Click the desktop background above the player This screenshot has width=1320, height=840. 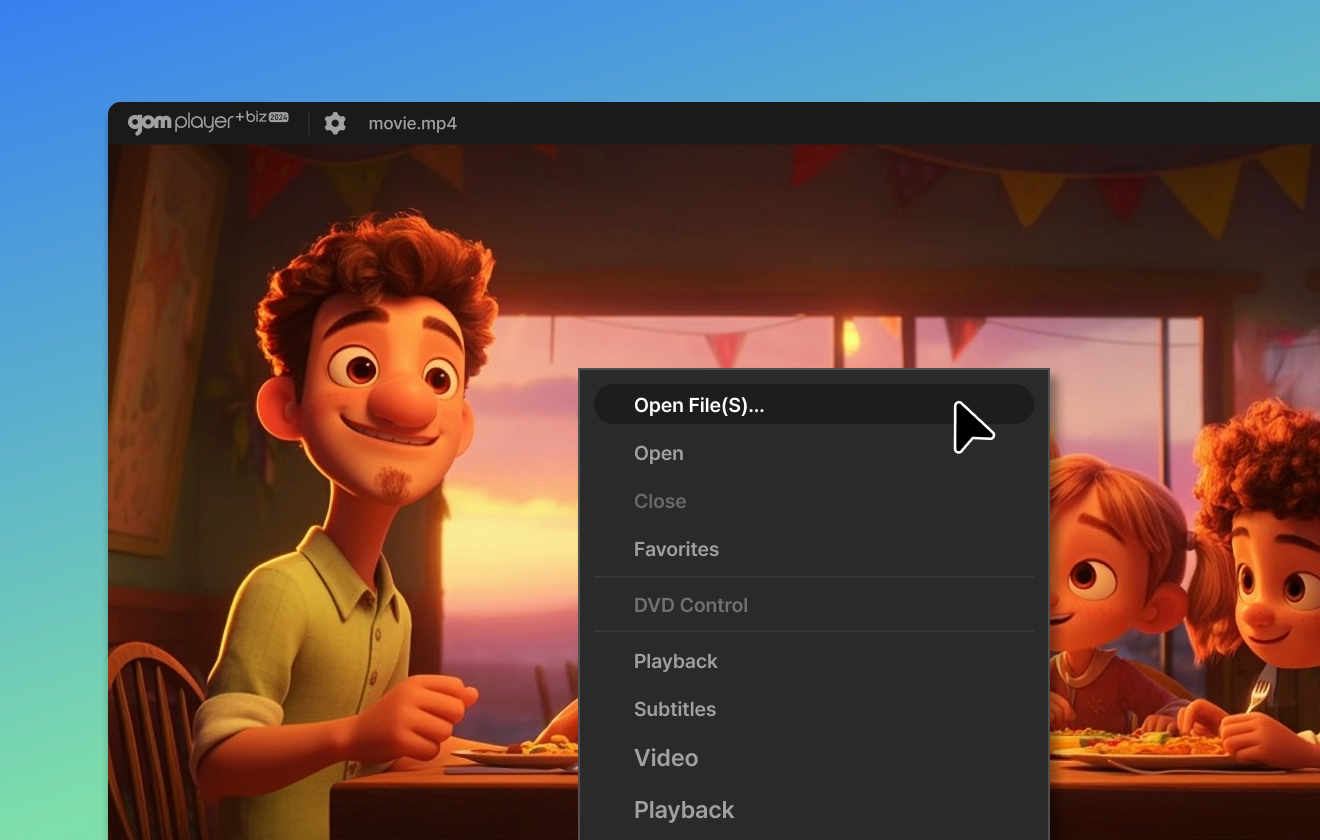660,50
